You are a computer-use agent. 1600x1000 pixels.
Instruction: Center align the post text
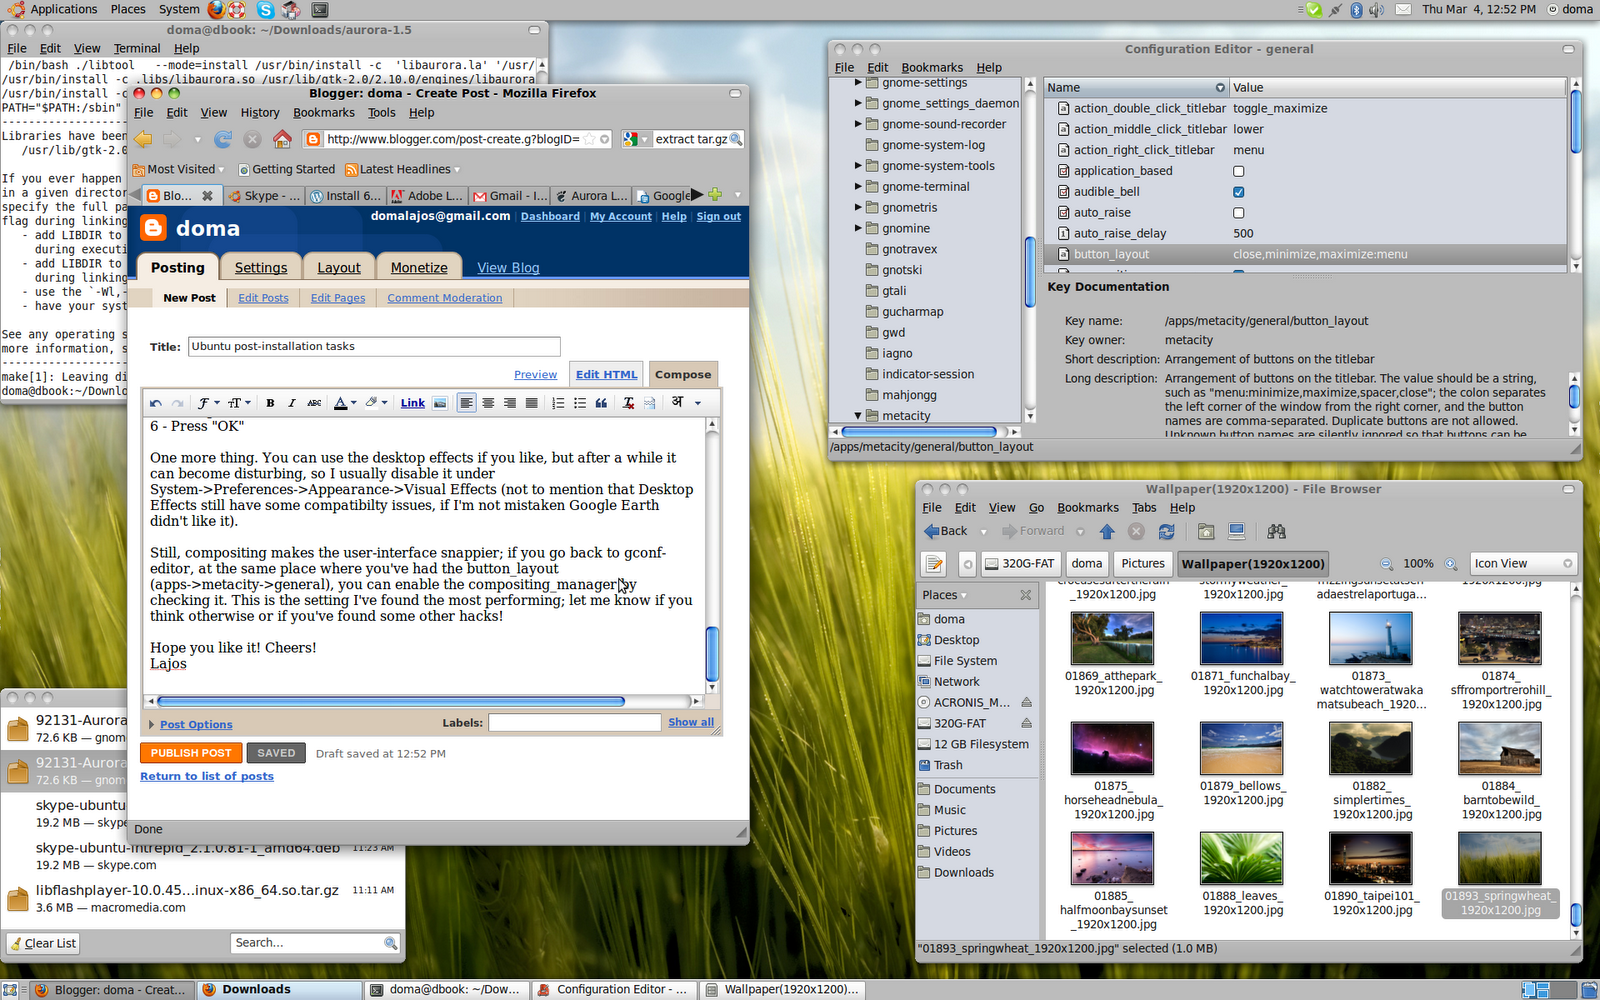click(489, 403)
